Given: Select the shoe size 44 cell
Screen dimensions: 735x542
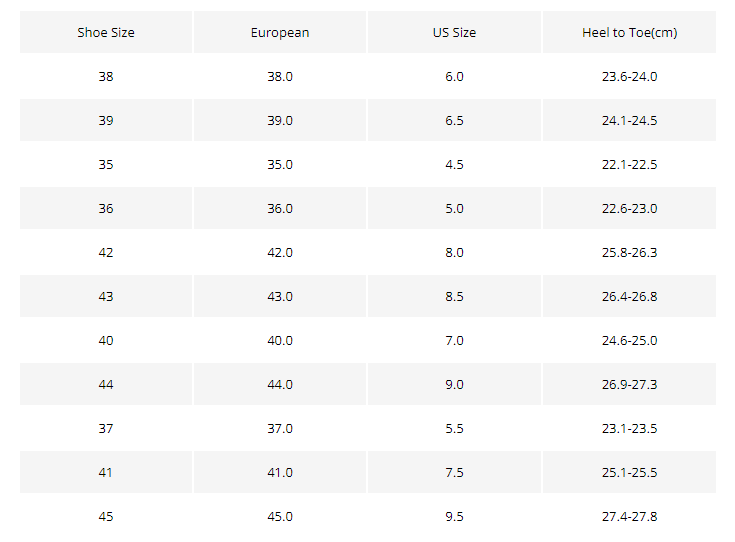Looking at the screenshot, I should 106,384.
